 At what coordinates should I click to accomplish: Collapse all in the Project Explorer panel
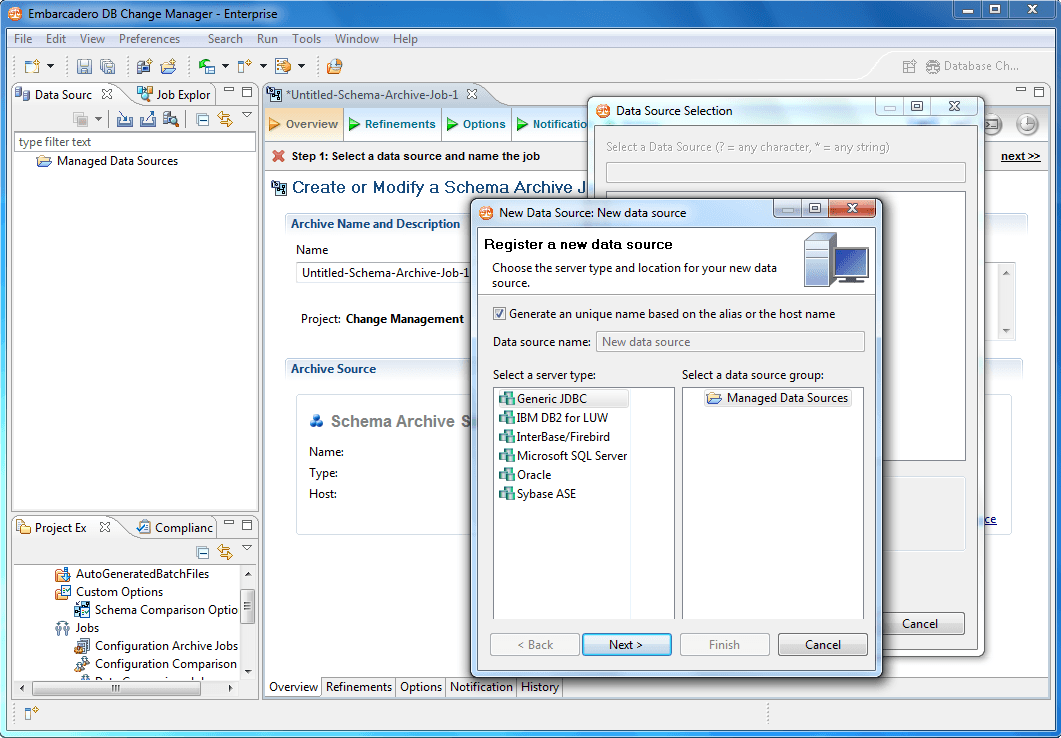tap(202, 553)
